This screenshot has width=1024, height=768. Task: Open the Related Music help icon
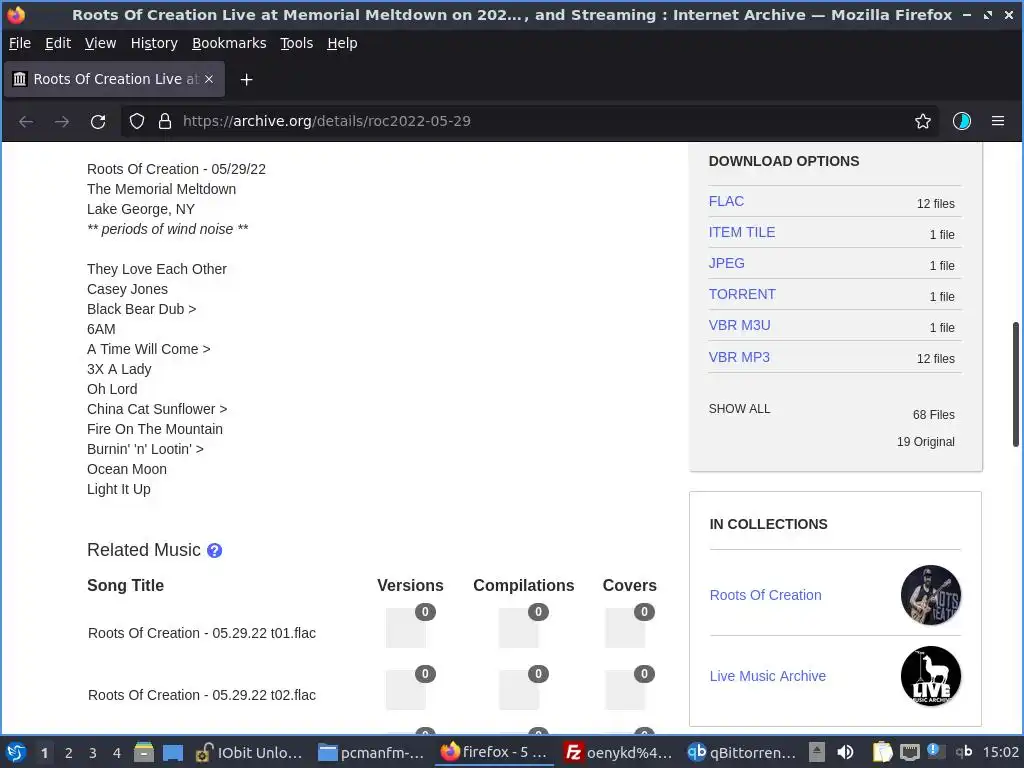click(214, 551)
